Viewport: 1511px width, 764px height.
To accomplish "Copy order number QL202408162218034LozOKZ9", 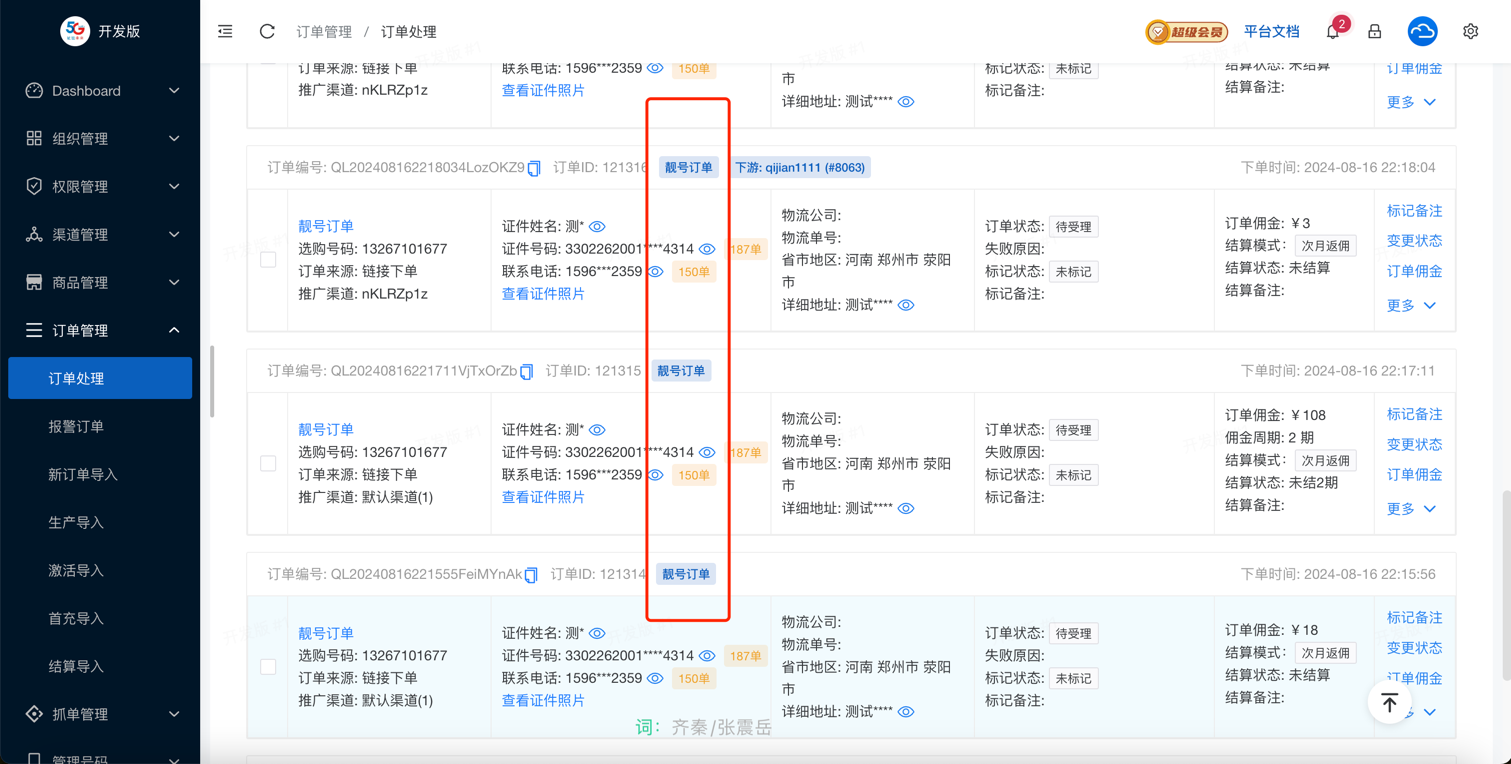I will click(534, 168).
